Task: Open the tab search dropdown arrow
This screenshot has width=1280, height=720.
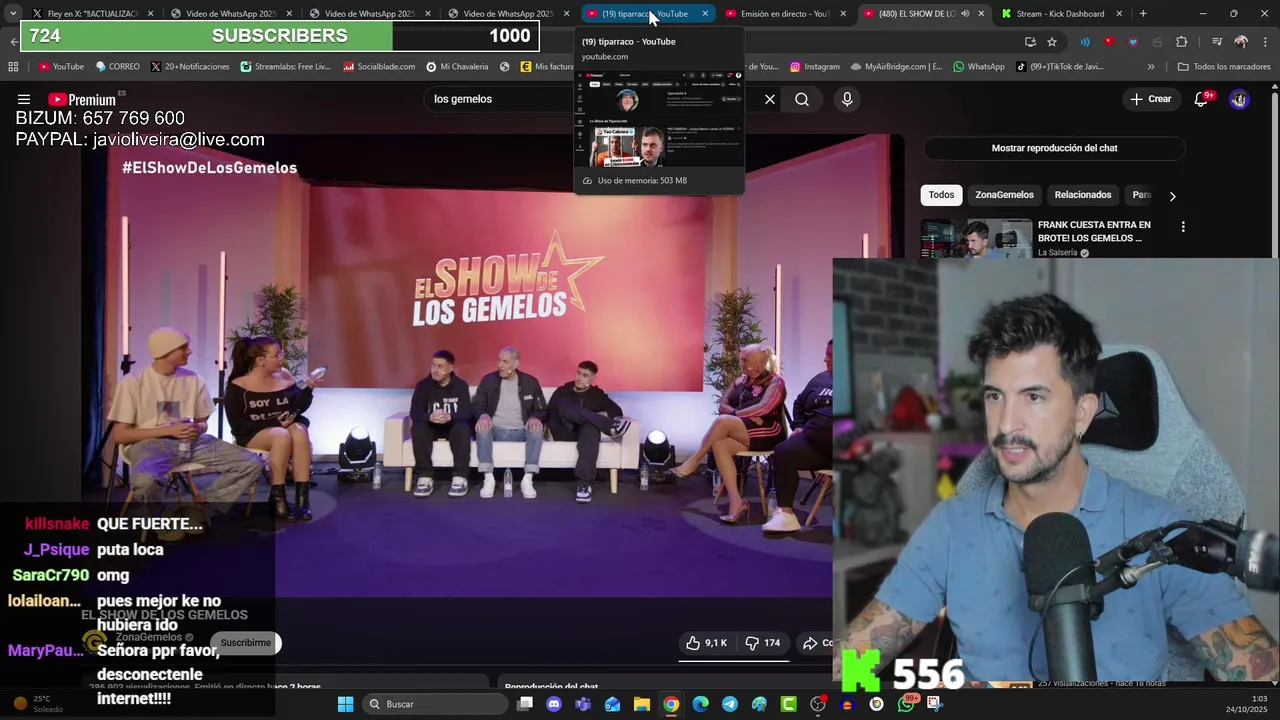Action: click(x=12, y=14)
